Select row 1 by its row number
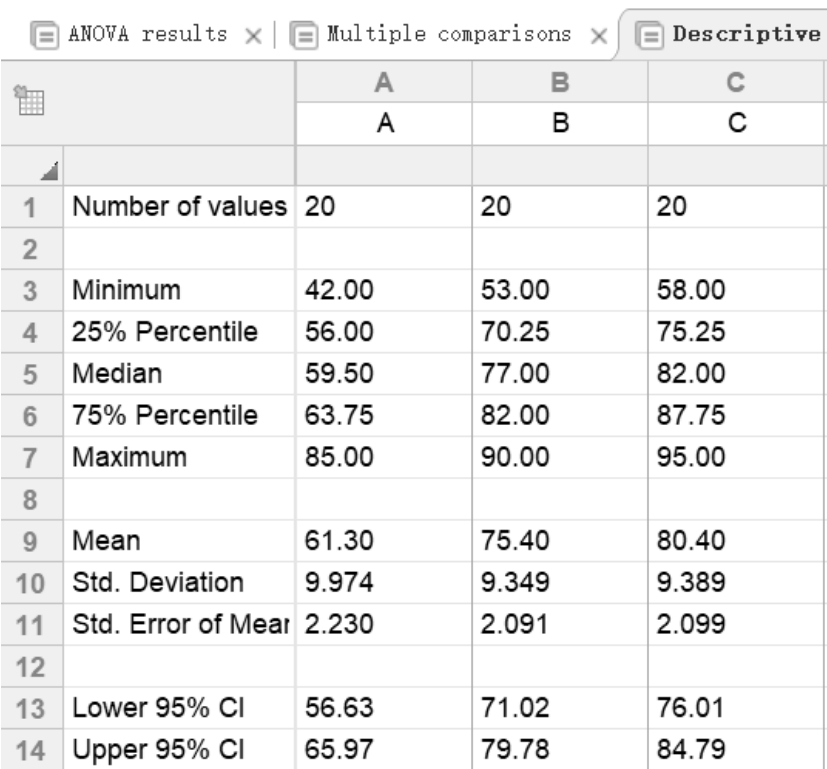This screenshot has width=827, height=769. pos(31,208)
